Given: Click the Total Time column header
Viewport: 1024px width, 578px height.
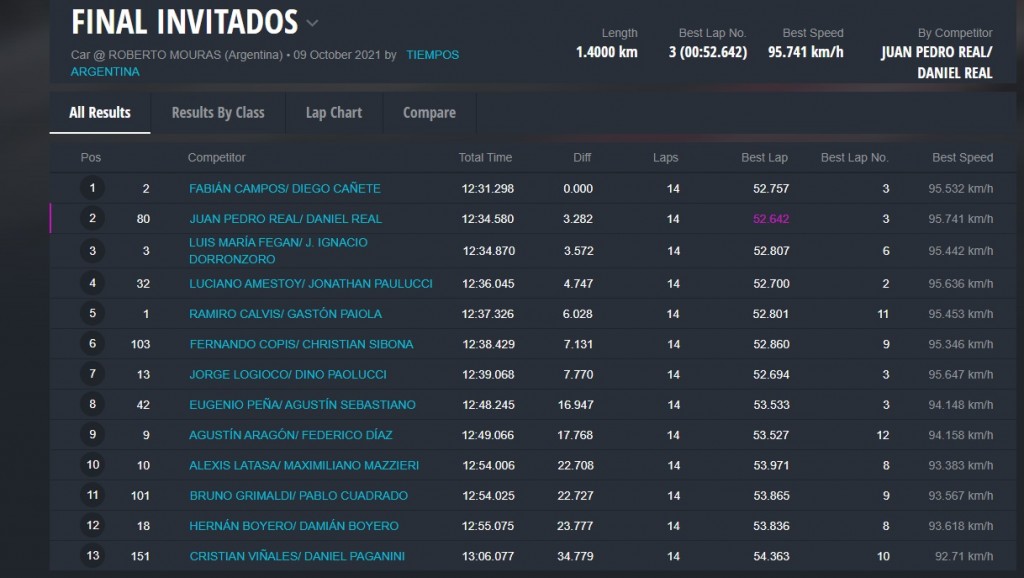Looking at the screenshot, I should (485, 158).
